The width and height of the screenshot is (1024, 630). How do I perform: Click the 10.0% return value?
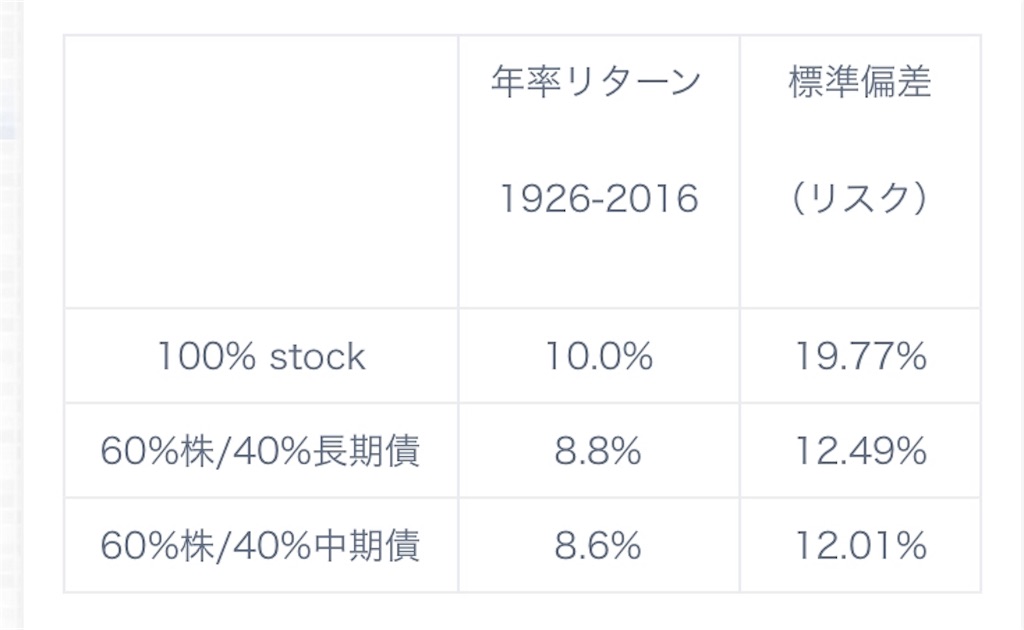599,356
